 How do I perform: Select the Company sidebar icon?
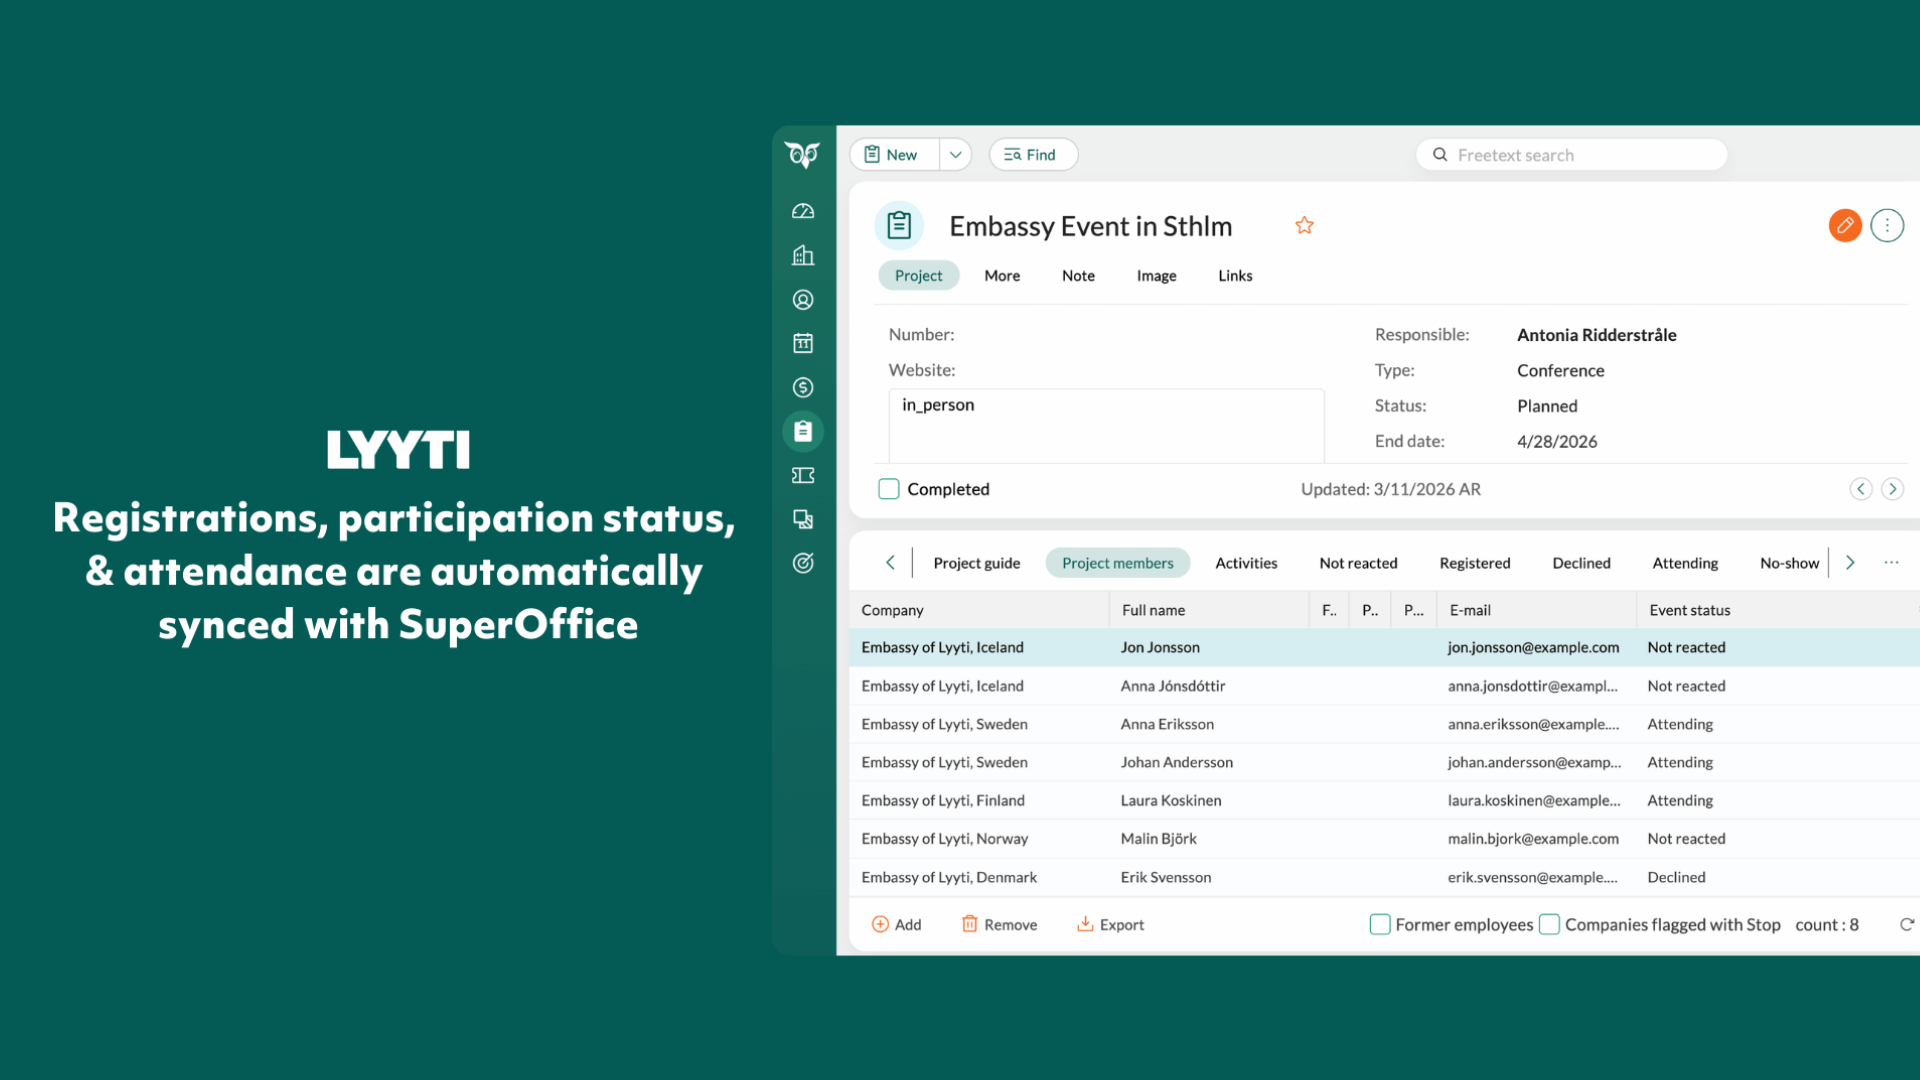(803, 255)
